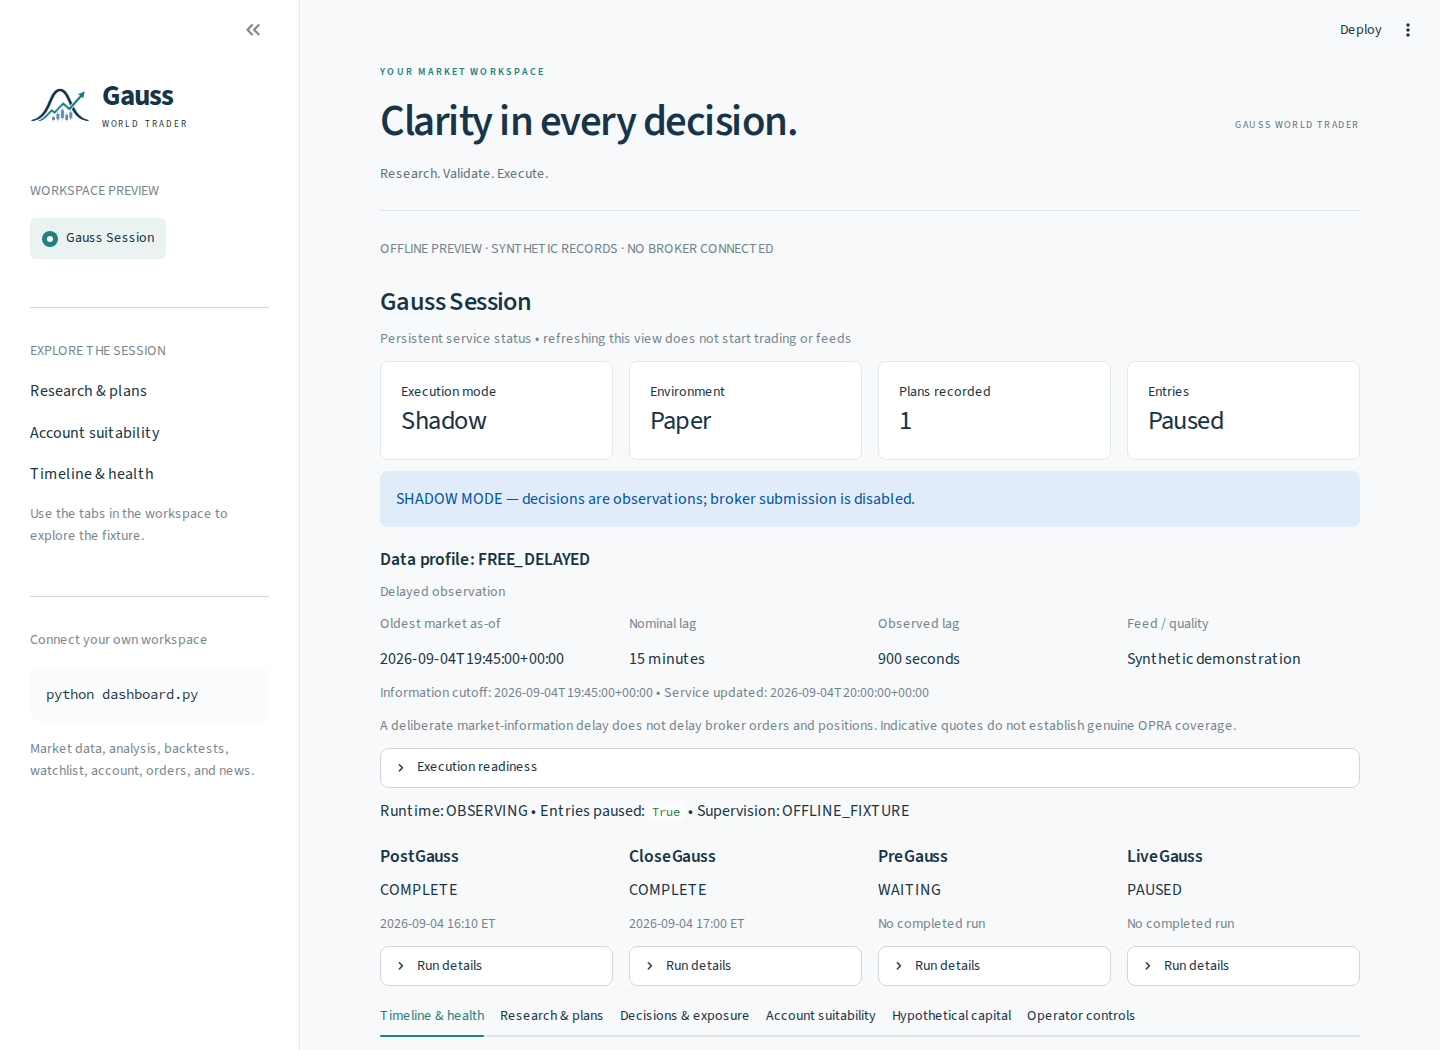Select the Operator controls tab
This screenshot has height=1050, width=1440.
pos(1081,1016)
